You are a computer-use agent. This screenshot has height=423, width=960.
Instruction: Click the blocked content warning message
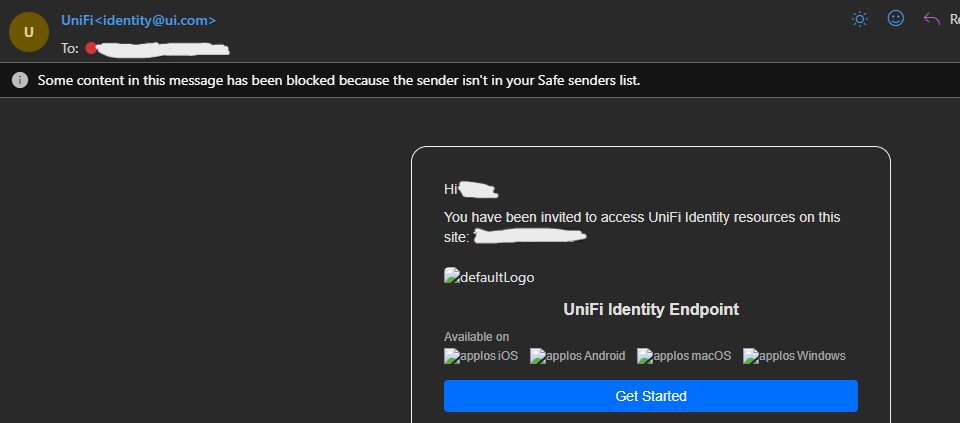pyautogui.click(x=338, y=80)
